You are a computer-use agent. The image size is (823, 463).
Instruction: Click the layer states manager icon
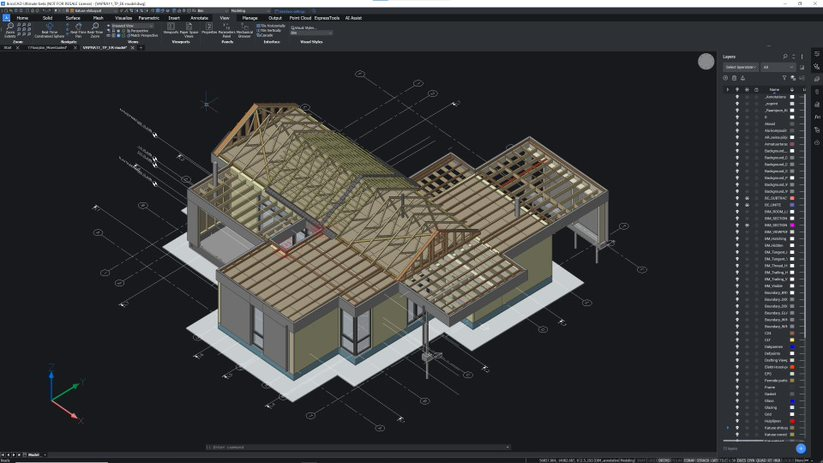tap(802, 67)
